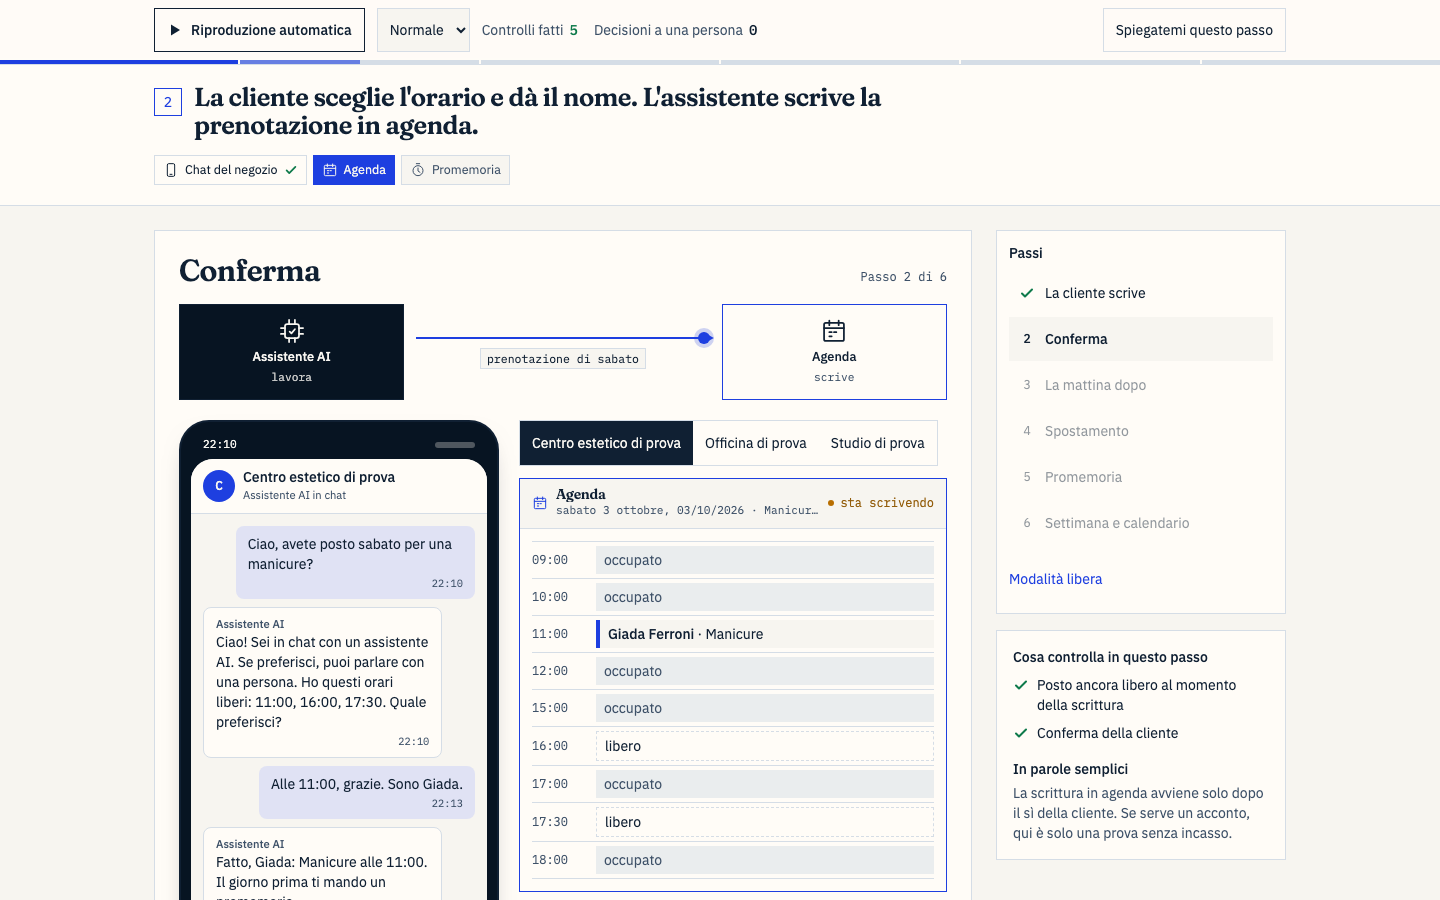
Task: Go to step 6 Settimana e calendario
Action: (x=1141, y=523)
